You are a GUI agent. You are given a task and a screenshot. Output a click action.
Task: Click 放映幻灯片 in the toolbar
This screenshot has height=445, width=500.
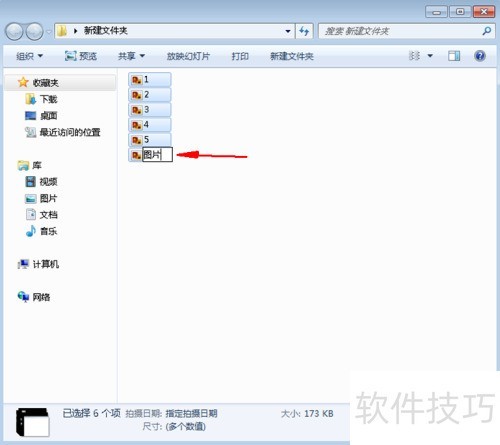(x=188, y=56)
